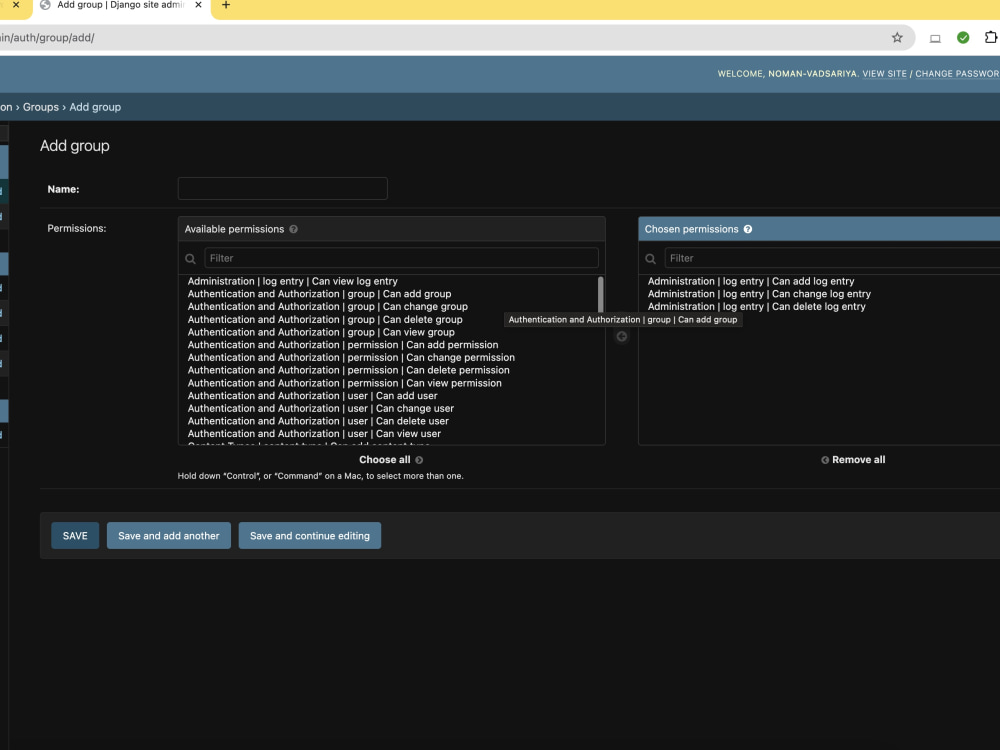Image resolution: width=1000 pixels, height=750 pixels.
Task: Click Save and continue editing
Action: (x=310, y=536)
